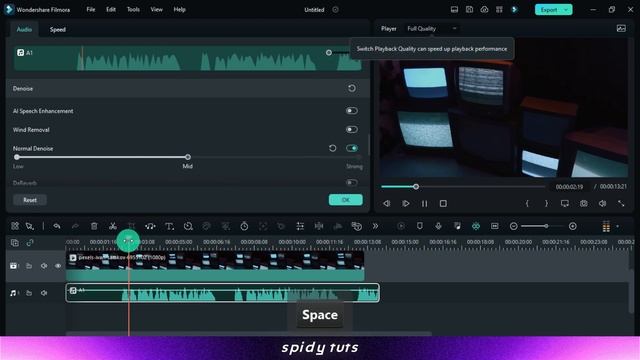Set Normal Denoise slider handle at Mid
This screenshot has width=640, height=360.
tap(188, 157)
